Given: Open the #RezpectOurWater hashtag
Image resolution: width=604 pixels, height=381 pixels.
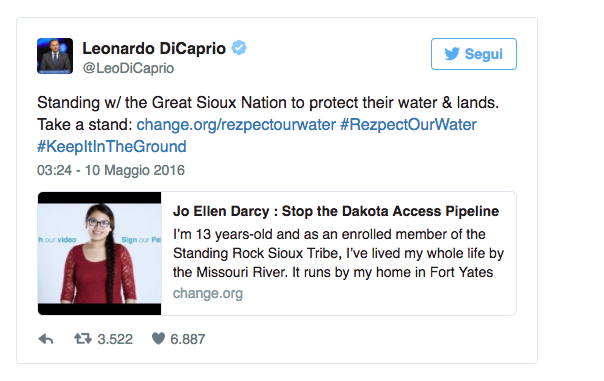Looking at the screenshot, I should pos(408,125).
